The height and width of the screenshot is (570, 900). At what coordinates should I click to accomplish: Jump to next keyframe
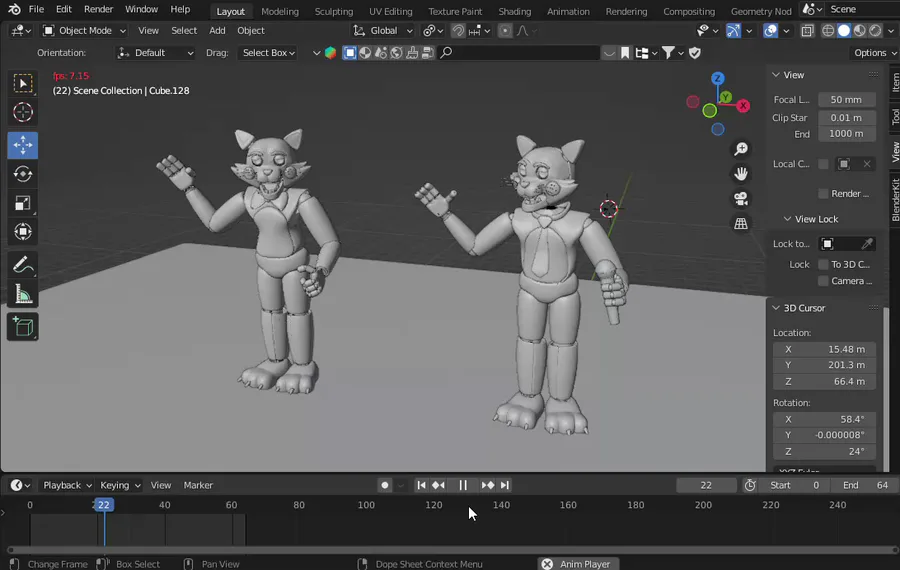coord(487,485)
